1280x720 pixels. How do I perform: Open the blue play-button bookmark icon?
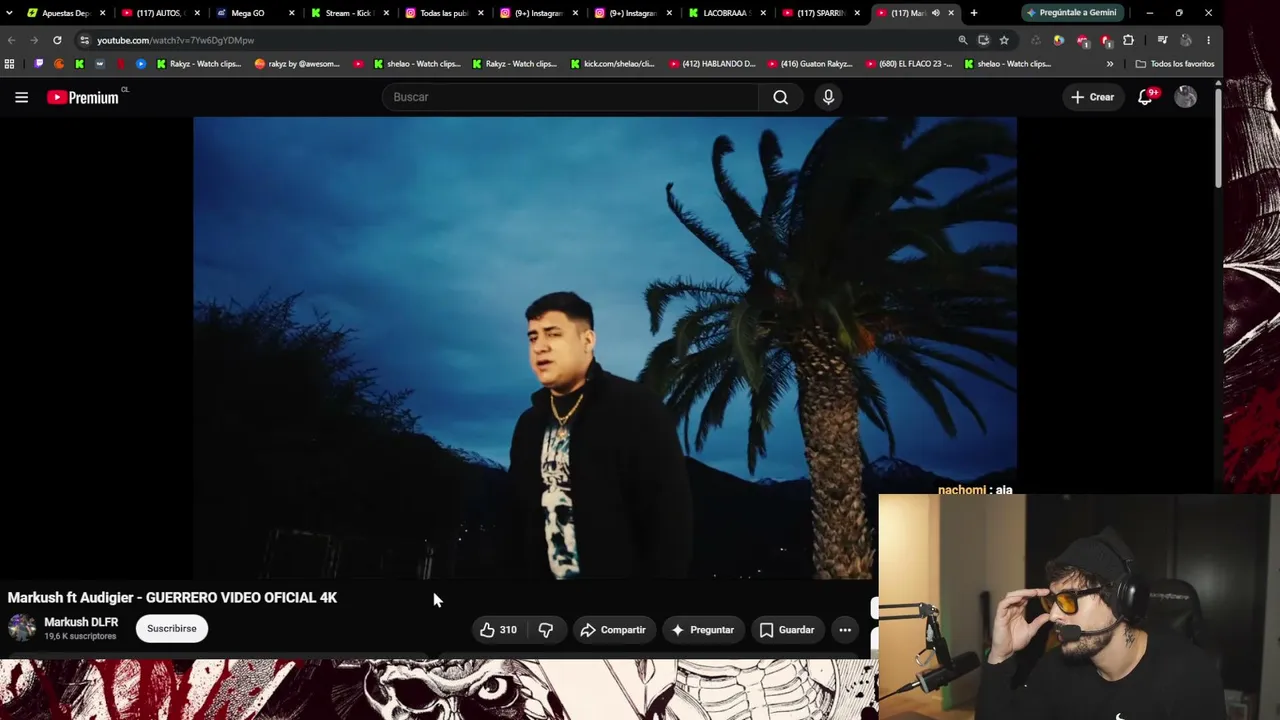141,64
